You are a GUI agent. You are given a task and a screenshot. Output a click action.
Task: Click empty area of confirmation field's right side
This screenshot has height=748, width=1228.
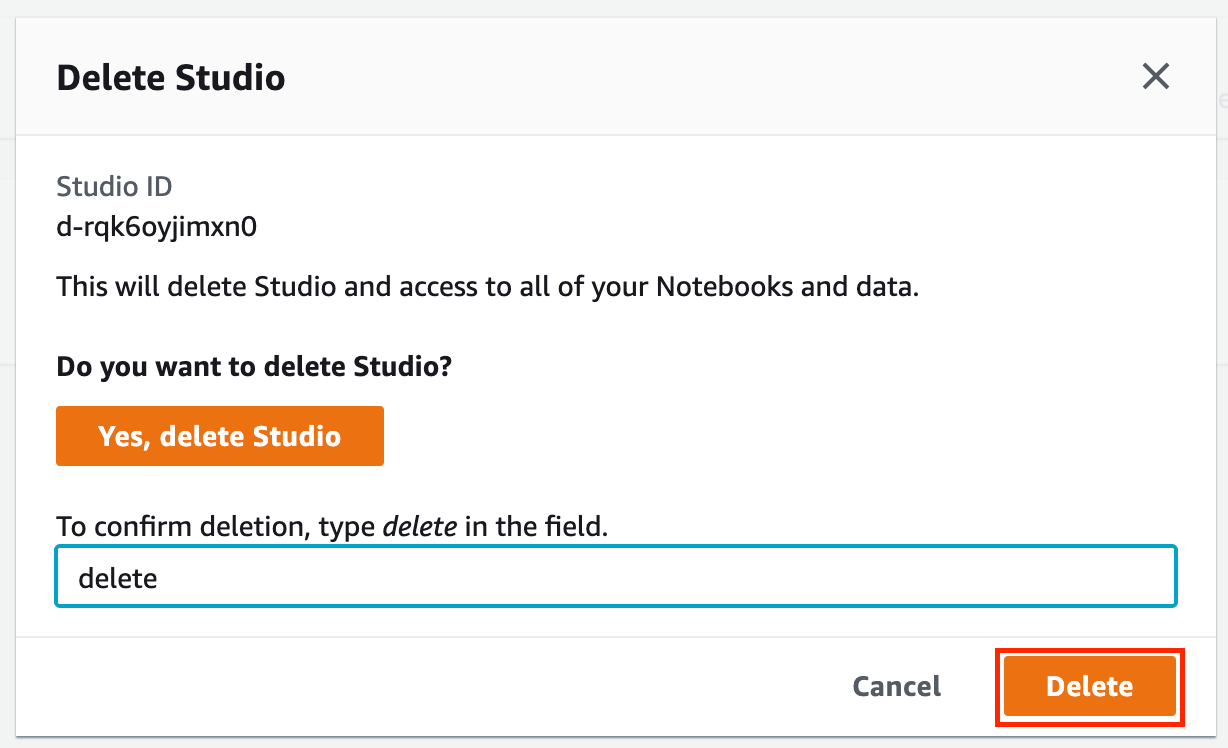pos(900,577)
